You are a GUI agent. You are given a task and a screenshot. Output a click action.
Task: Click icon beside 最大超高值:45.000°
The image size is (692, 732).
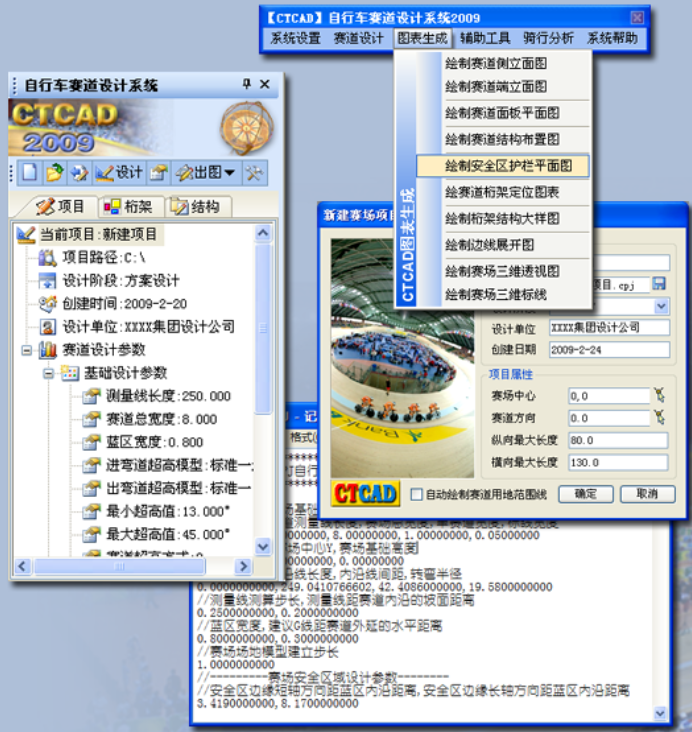92,534
